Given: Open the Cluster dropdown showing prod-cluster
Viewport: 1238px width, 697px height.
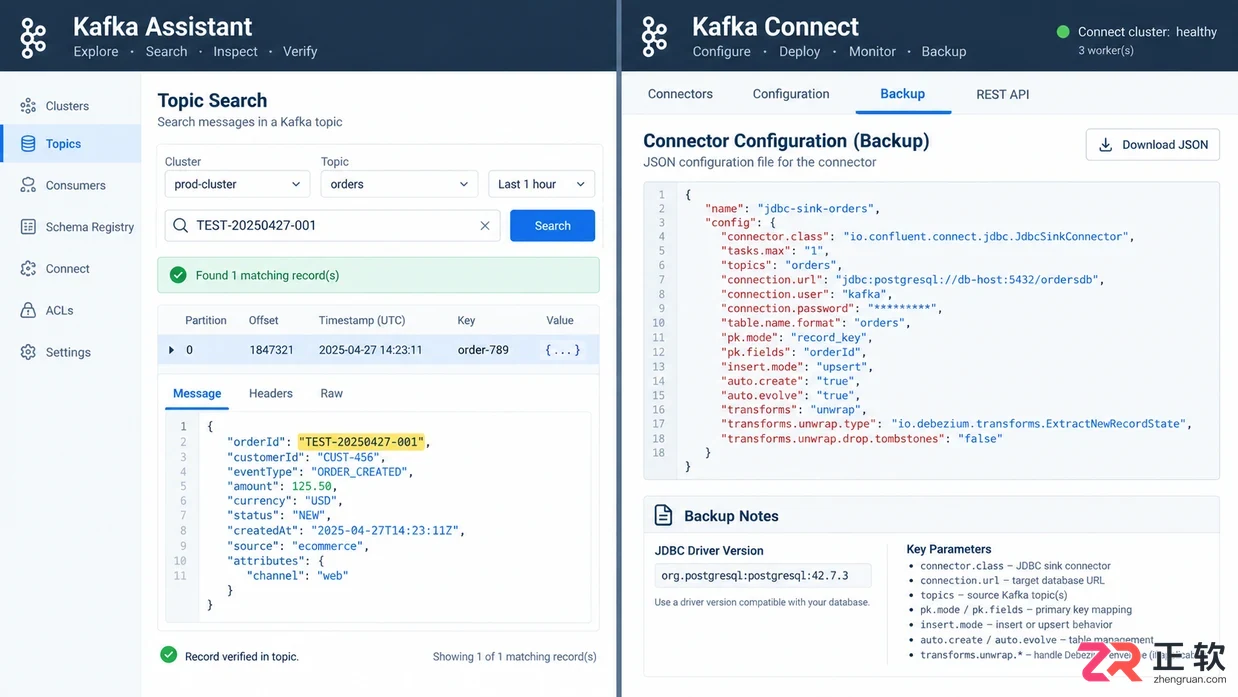Looking at the screenshot, I should 237,184.
